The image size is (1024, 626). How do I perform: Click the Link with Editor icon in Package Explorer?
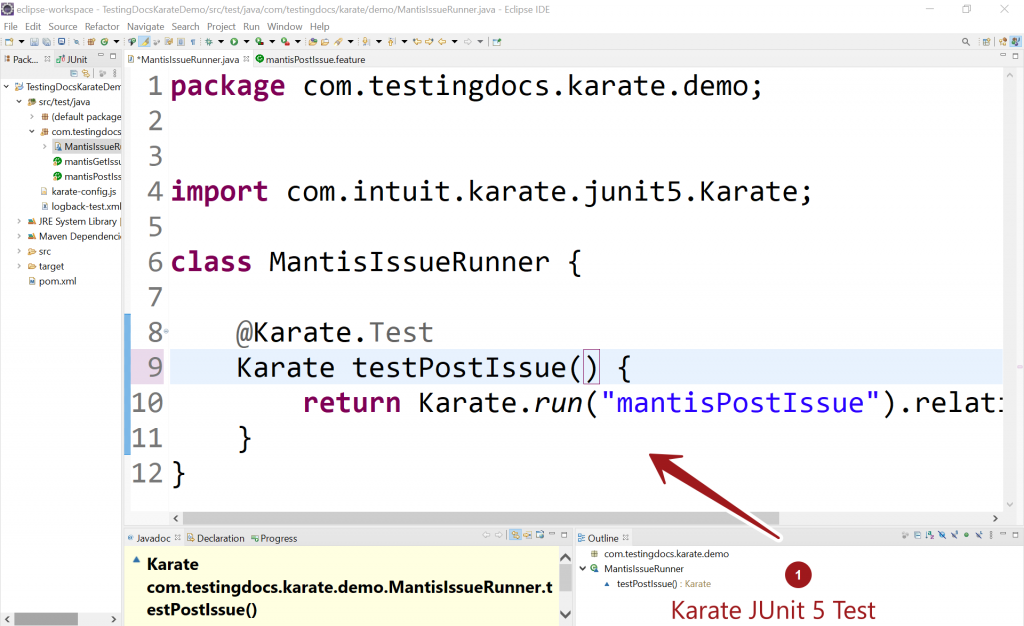coord(85,73)
